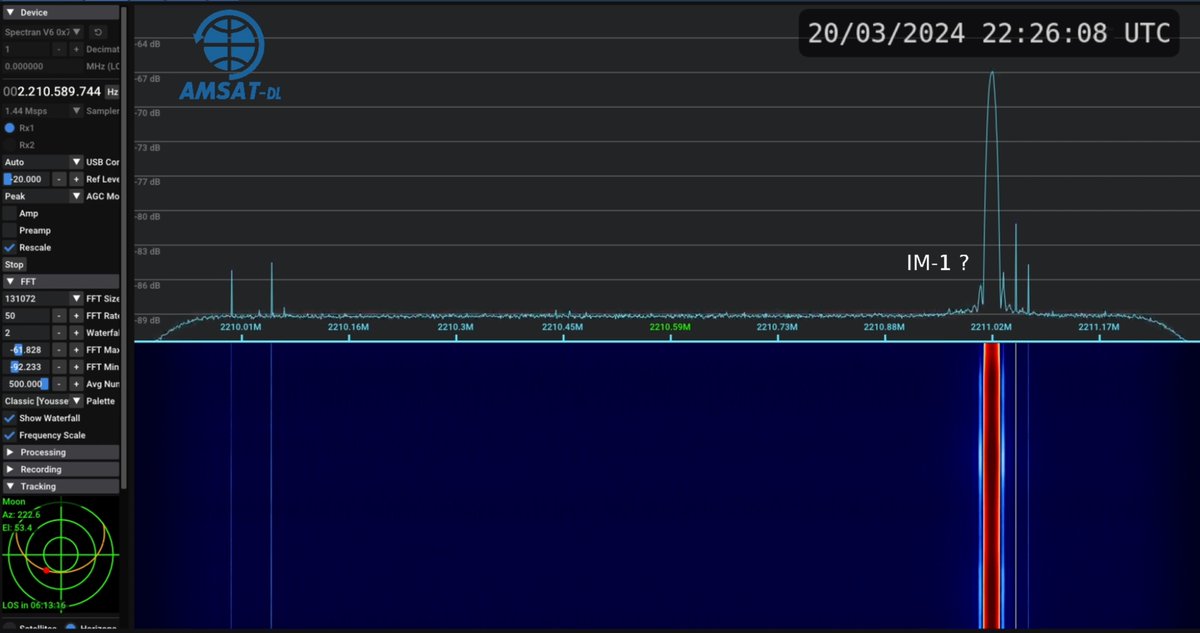This screenshot has width=1200, height=633.
Task: Decrease FFT Max with minus button
Action: 59,350
